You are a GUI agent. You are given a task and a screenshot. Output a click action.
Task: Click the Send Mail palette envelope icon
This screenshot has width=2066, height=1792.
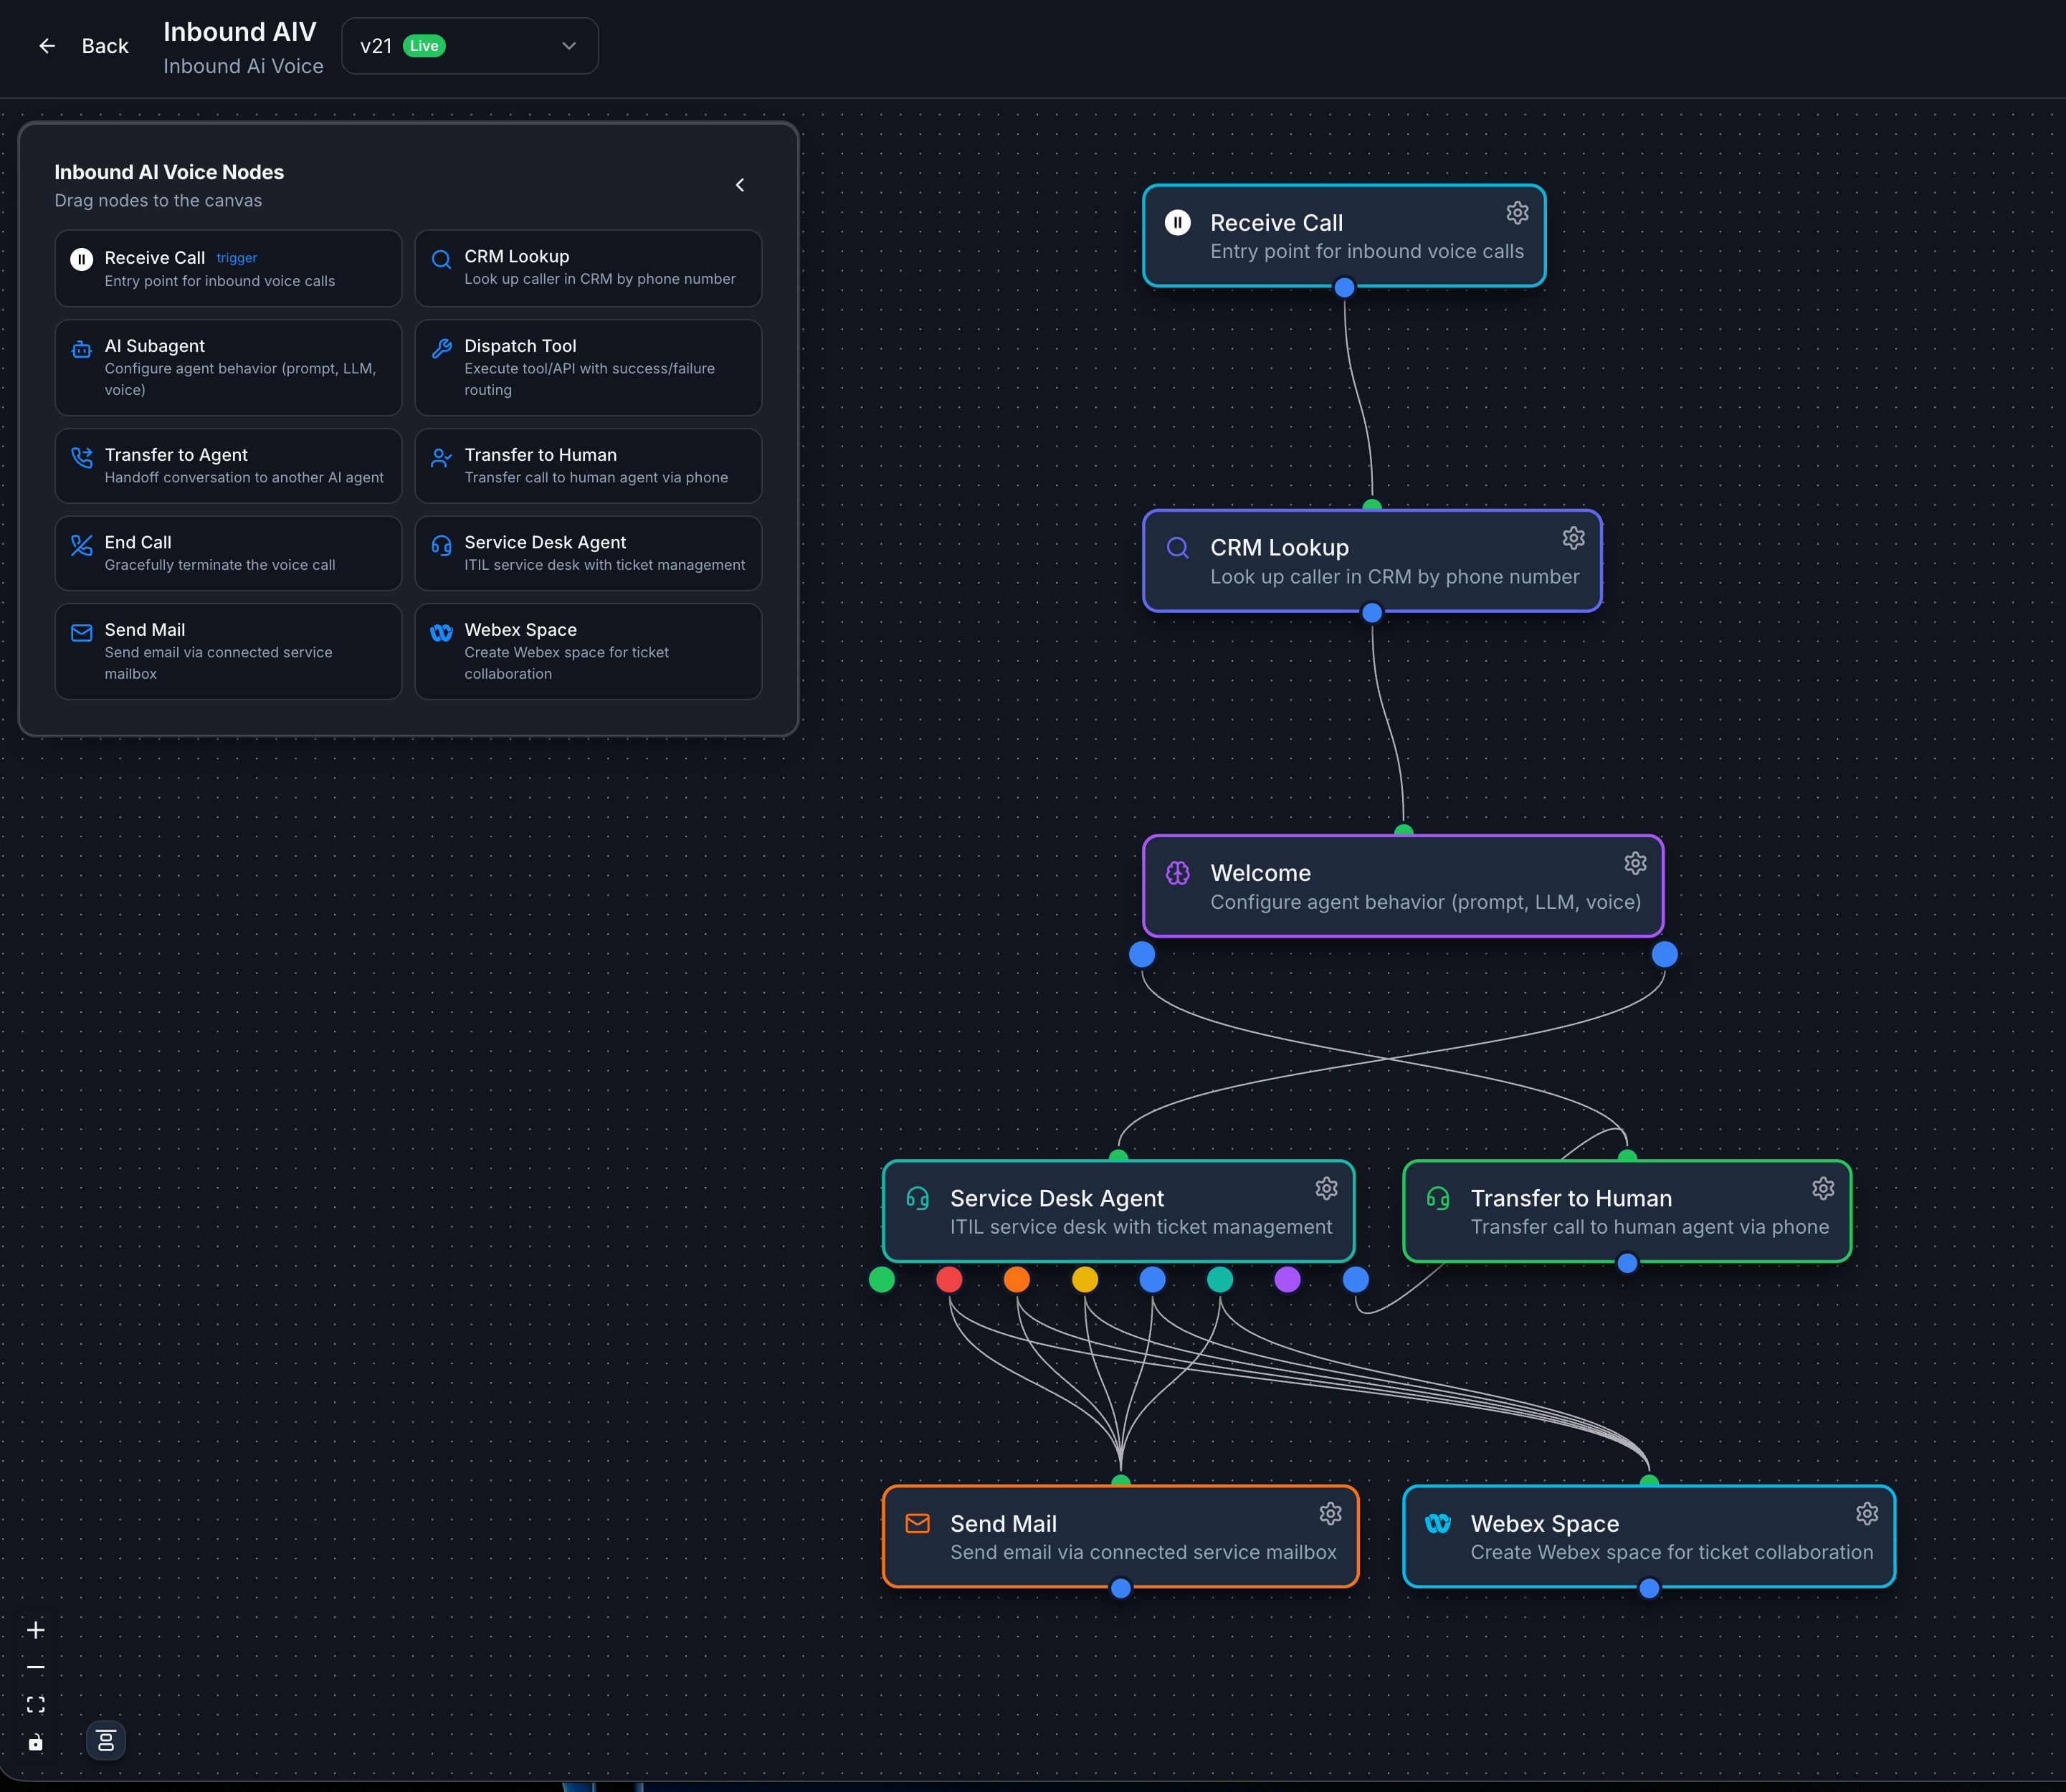click(x=82, y=633)
